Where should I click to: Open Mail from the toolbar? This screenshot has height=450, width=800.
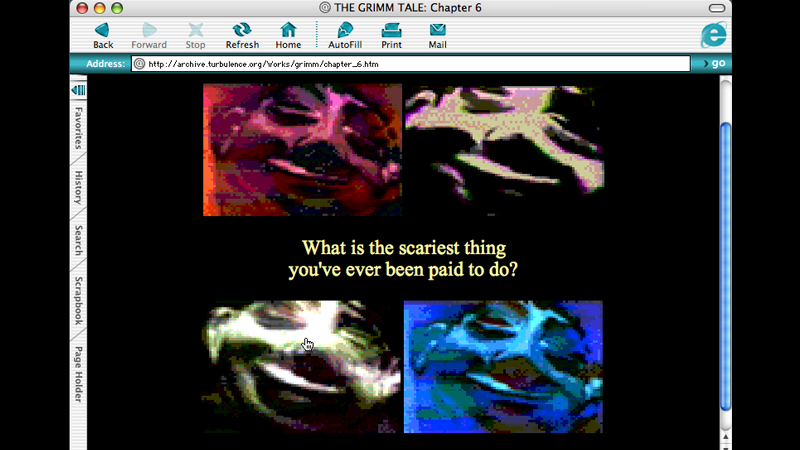tap(437, 30)
